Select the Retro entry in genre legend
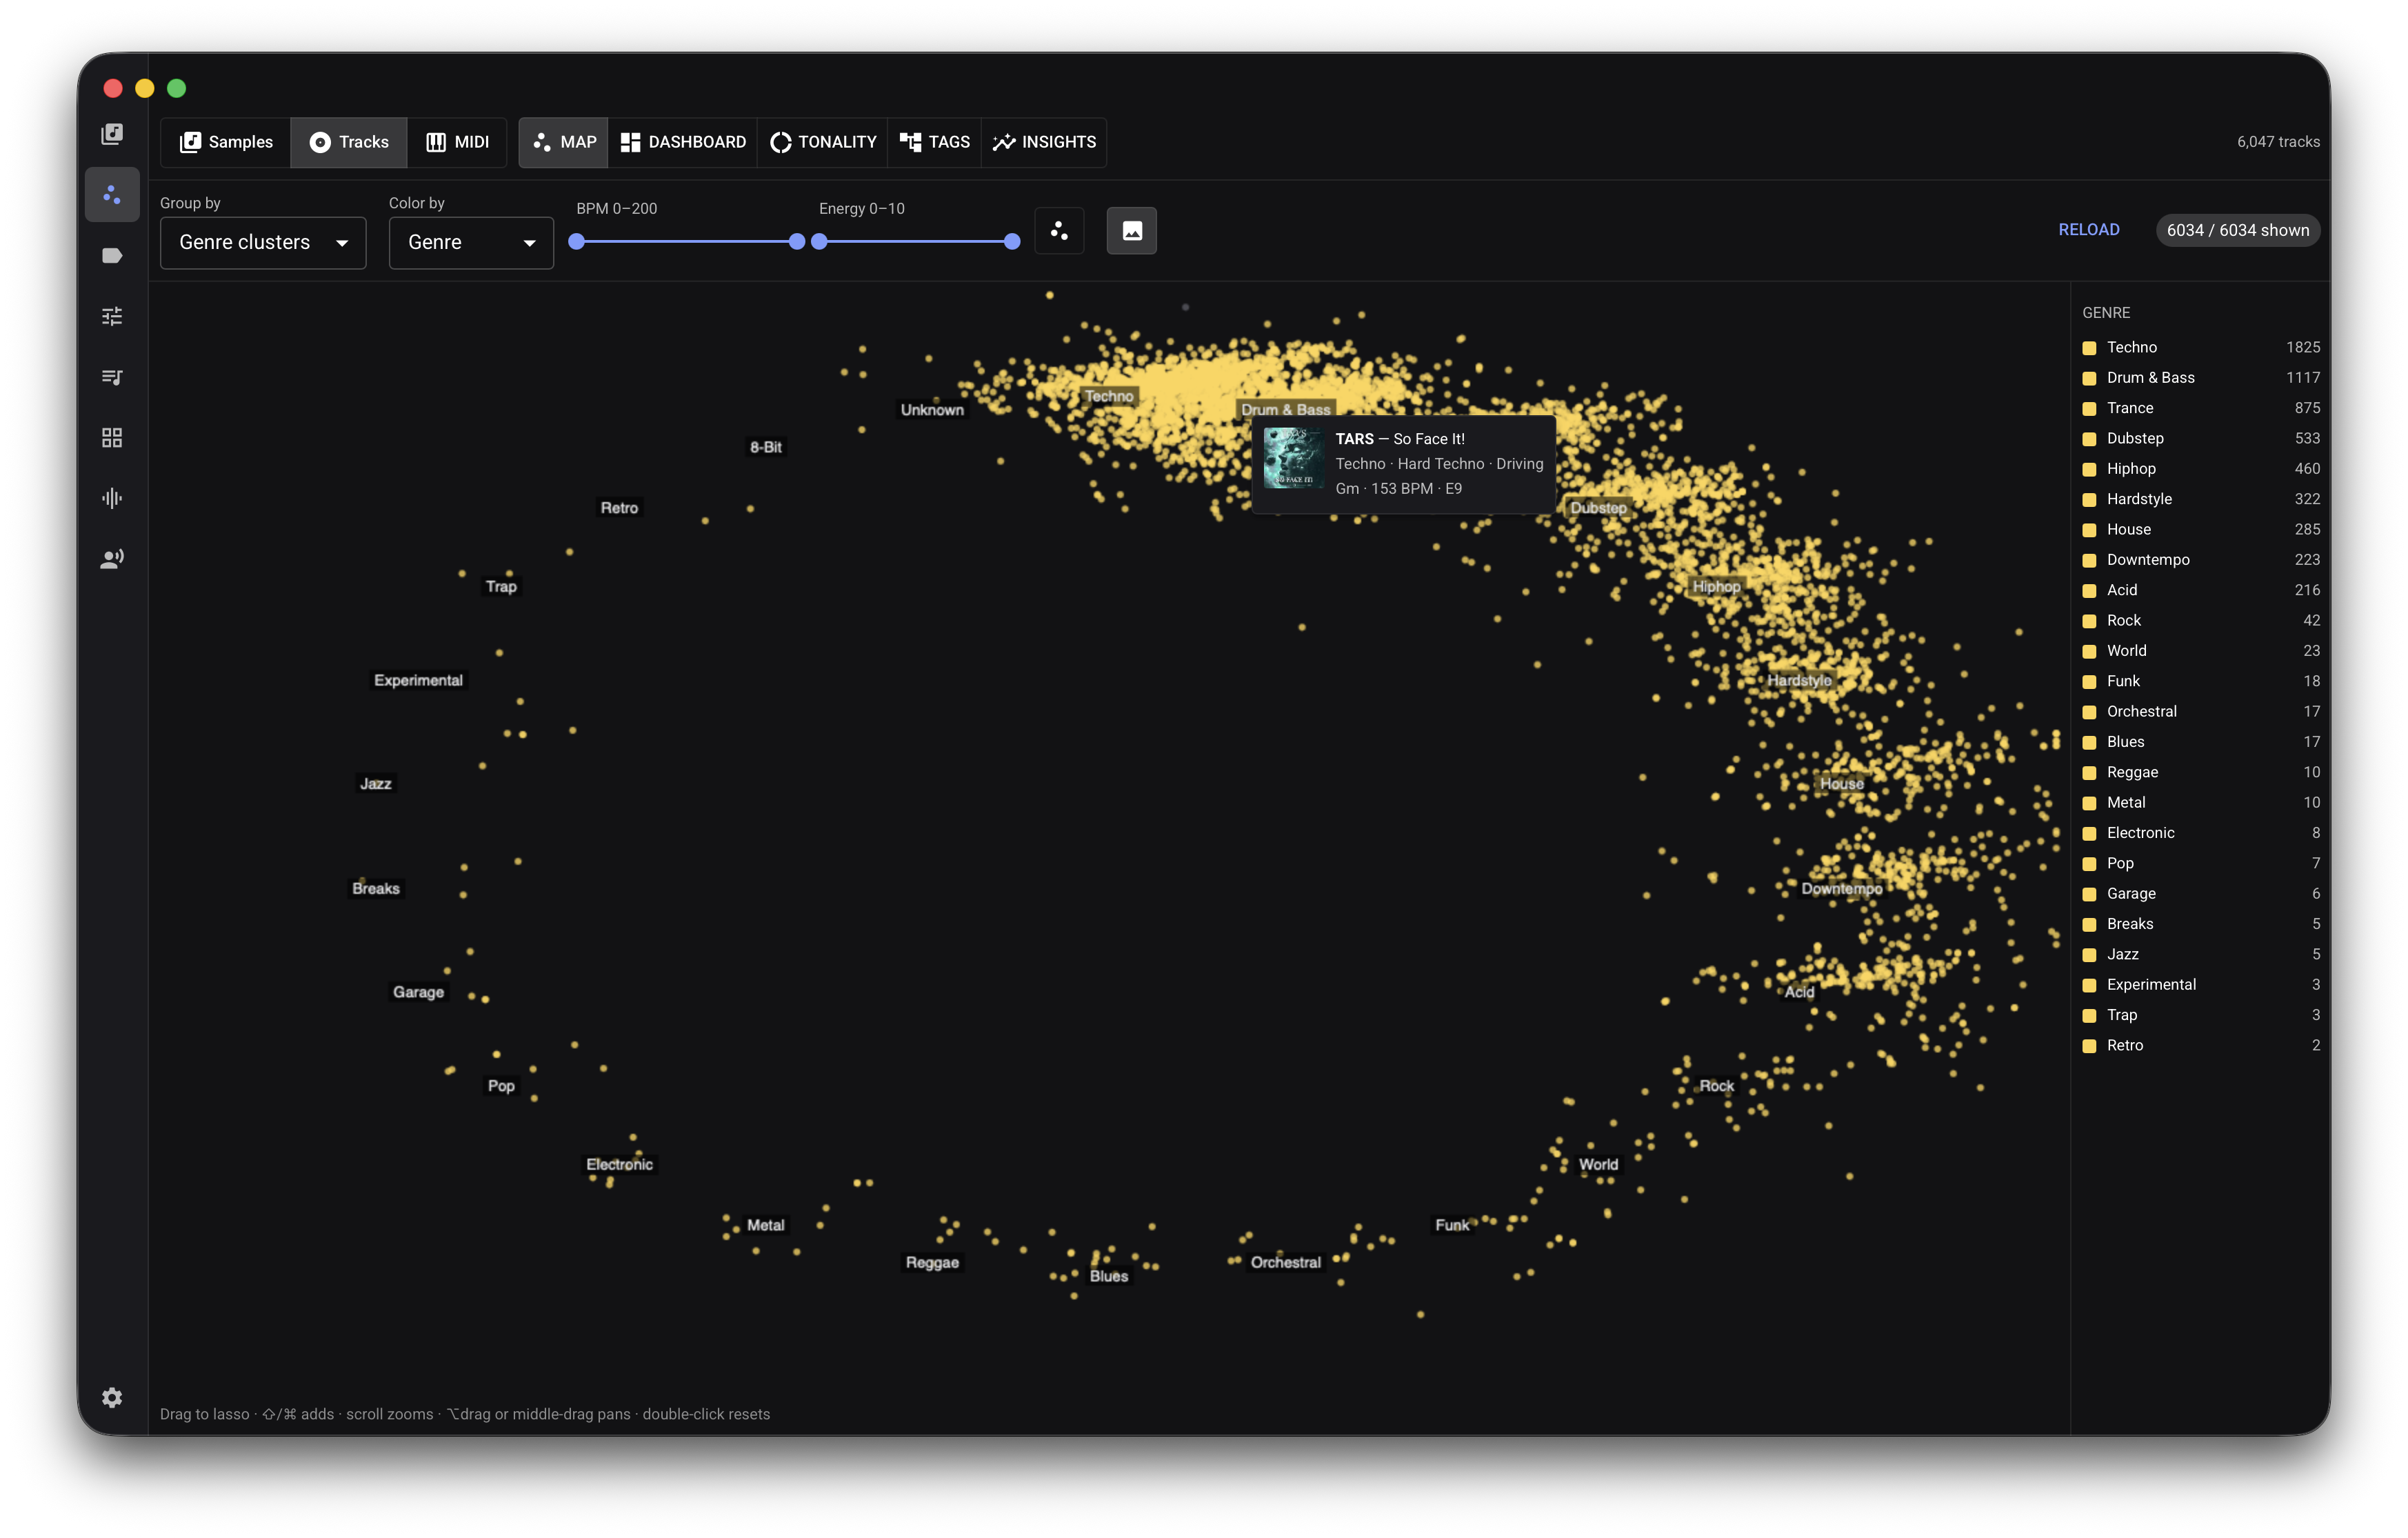 2200,1045
